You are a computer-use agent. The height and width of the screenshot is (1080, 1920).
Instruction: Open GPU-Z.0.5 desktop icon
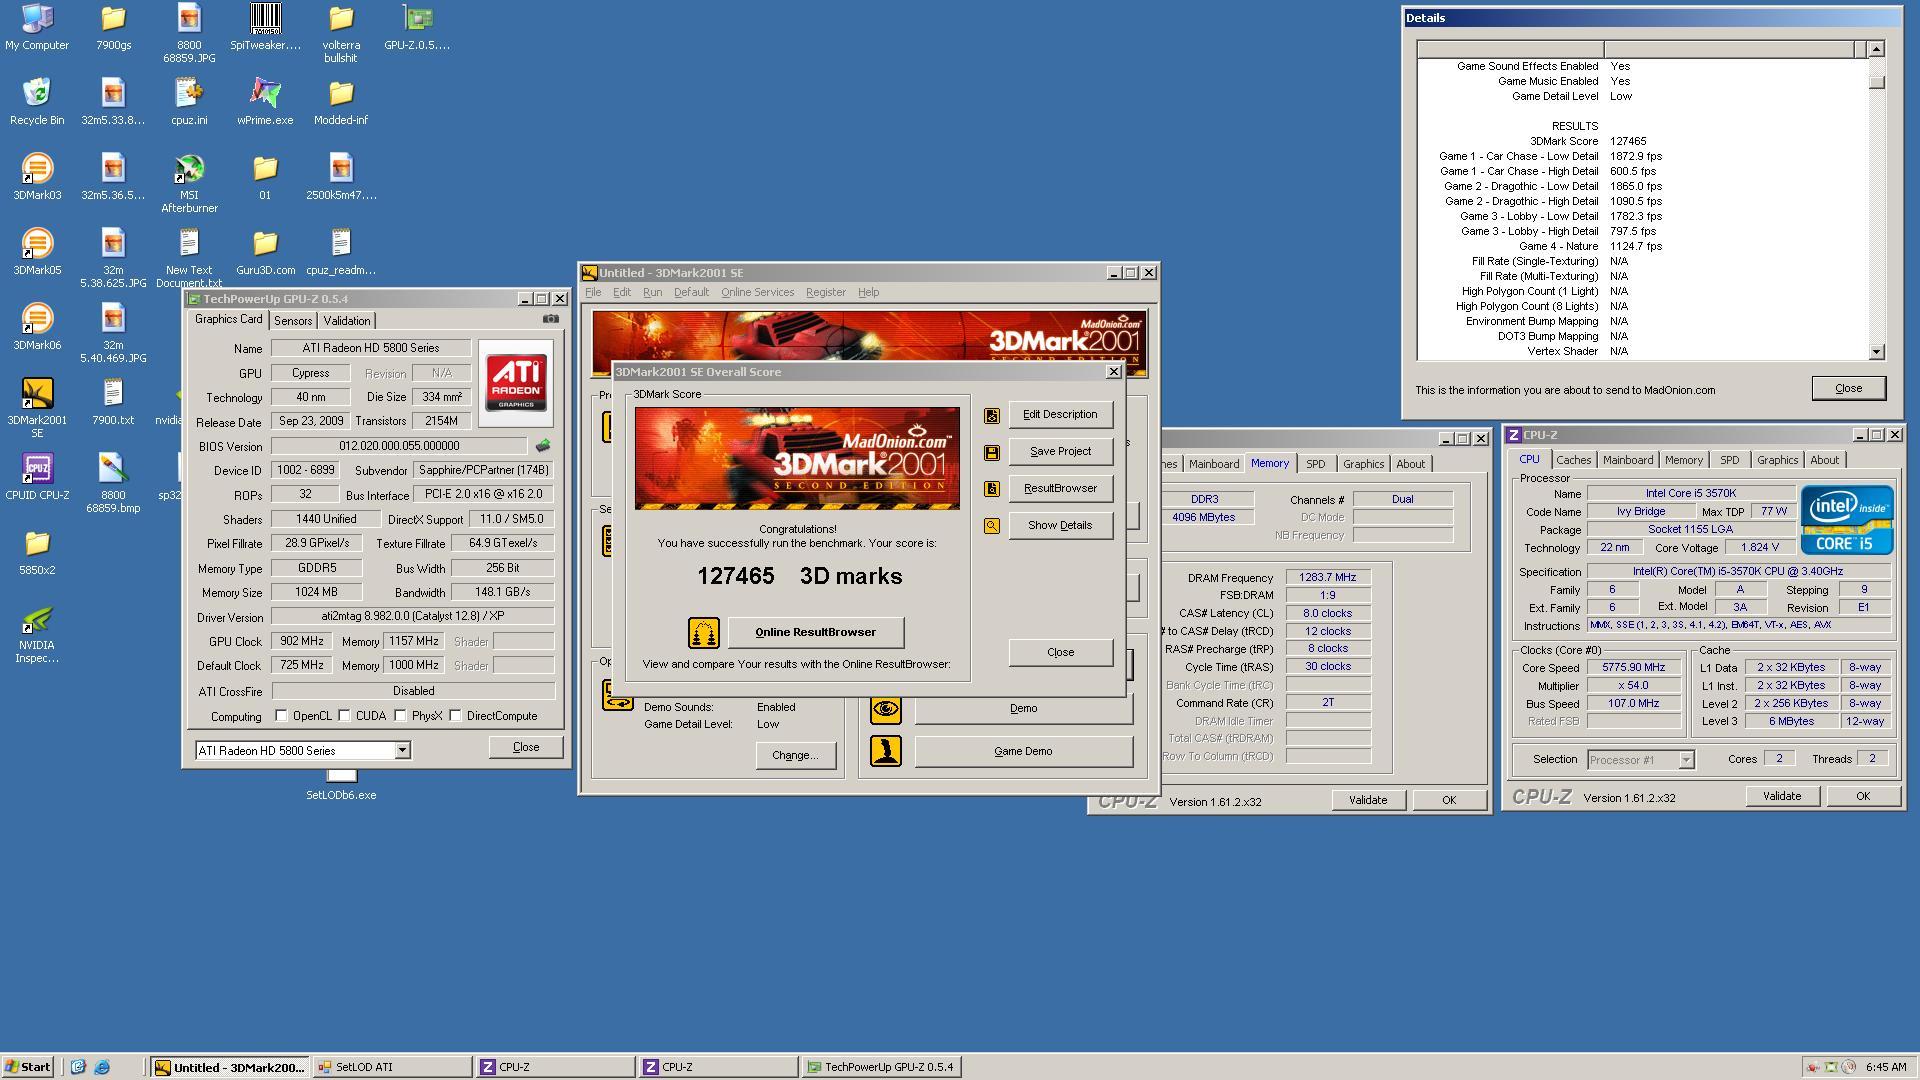click(x=417, y=27)
